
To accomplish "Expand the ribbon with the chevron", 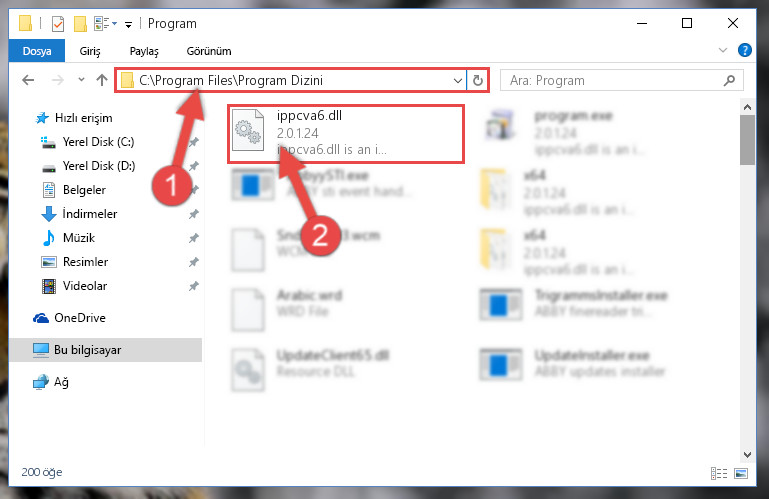I will [x=722, y=50].
